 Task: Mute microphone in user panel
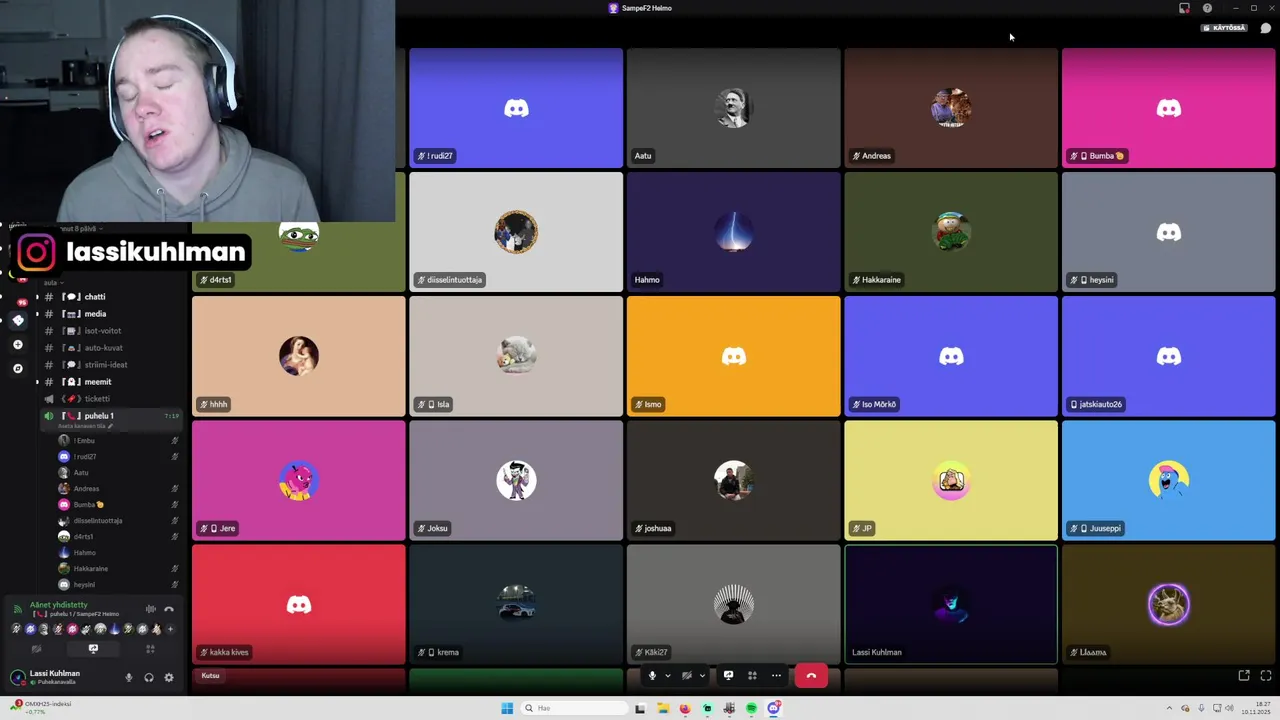click(x=128, y=677)
